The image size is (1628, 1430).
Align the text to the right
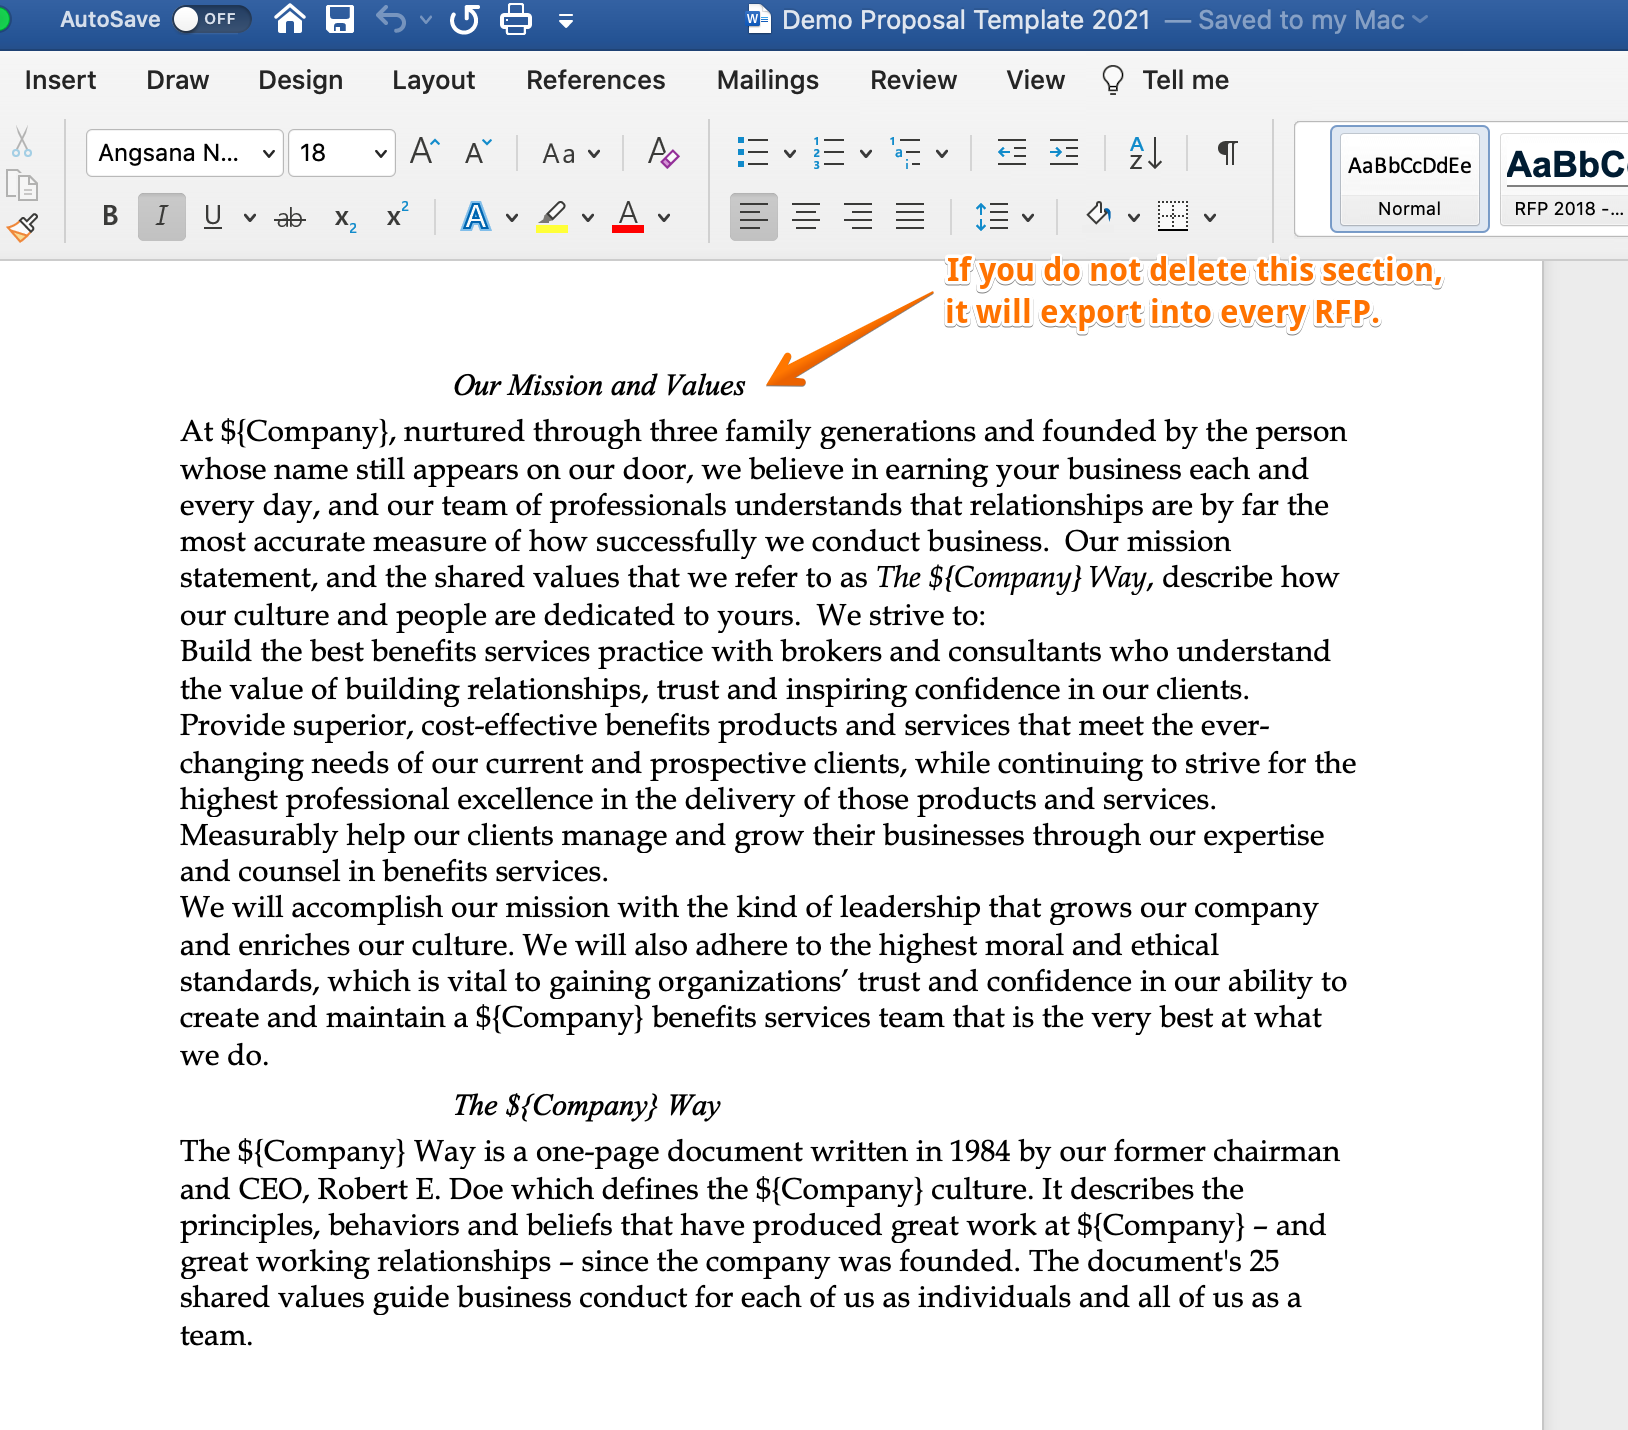pyautogui.click(x=858, y=216)
